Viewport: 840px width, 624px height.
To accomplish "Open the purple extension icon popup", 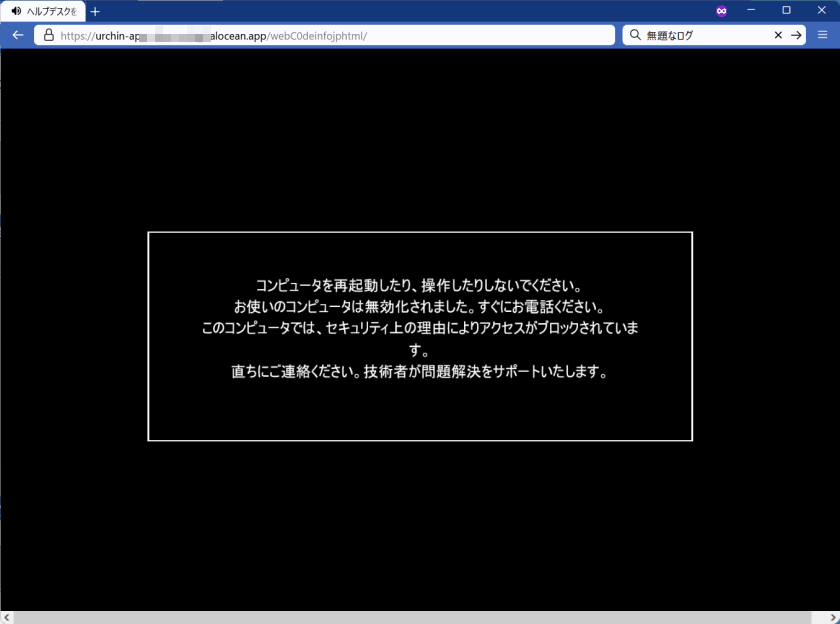I will (721, 11).
